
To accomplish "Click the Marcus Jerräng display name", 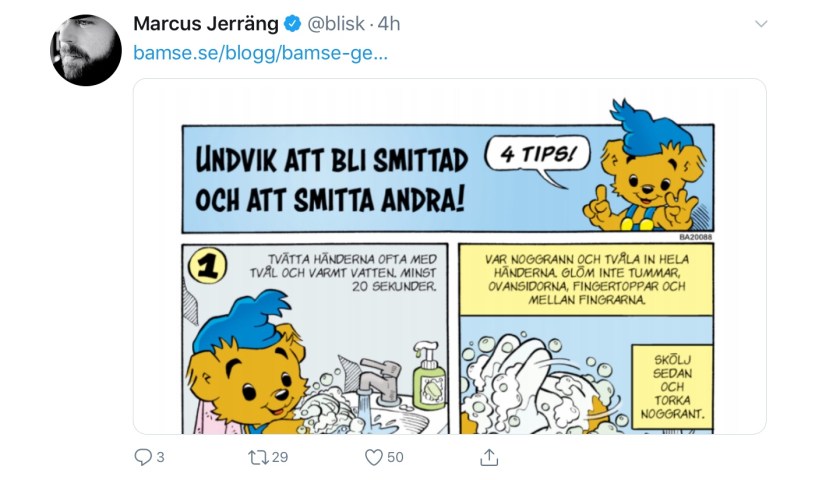I will (206, 24).
